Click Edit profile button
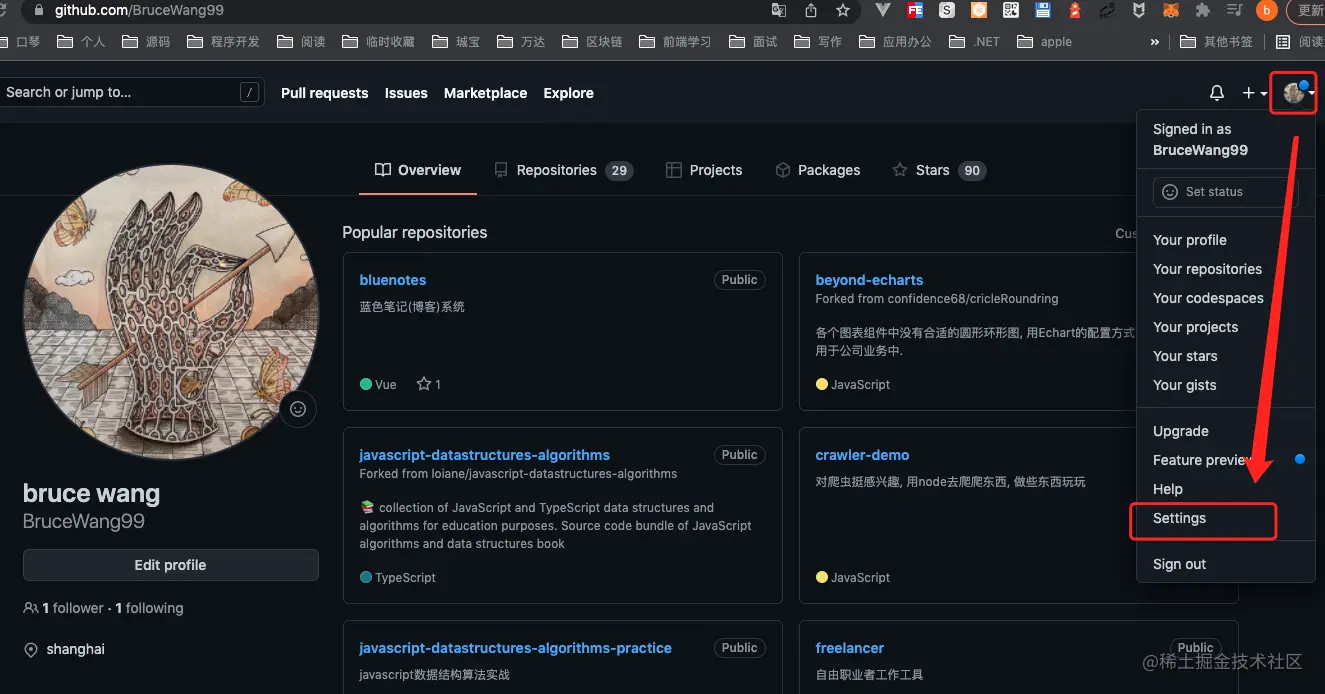 pos(171,565)
